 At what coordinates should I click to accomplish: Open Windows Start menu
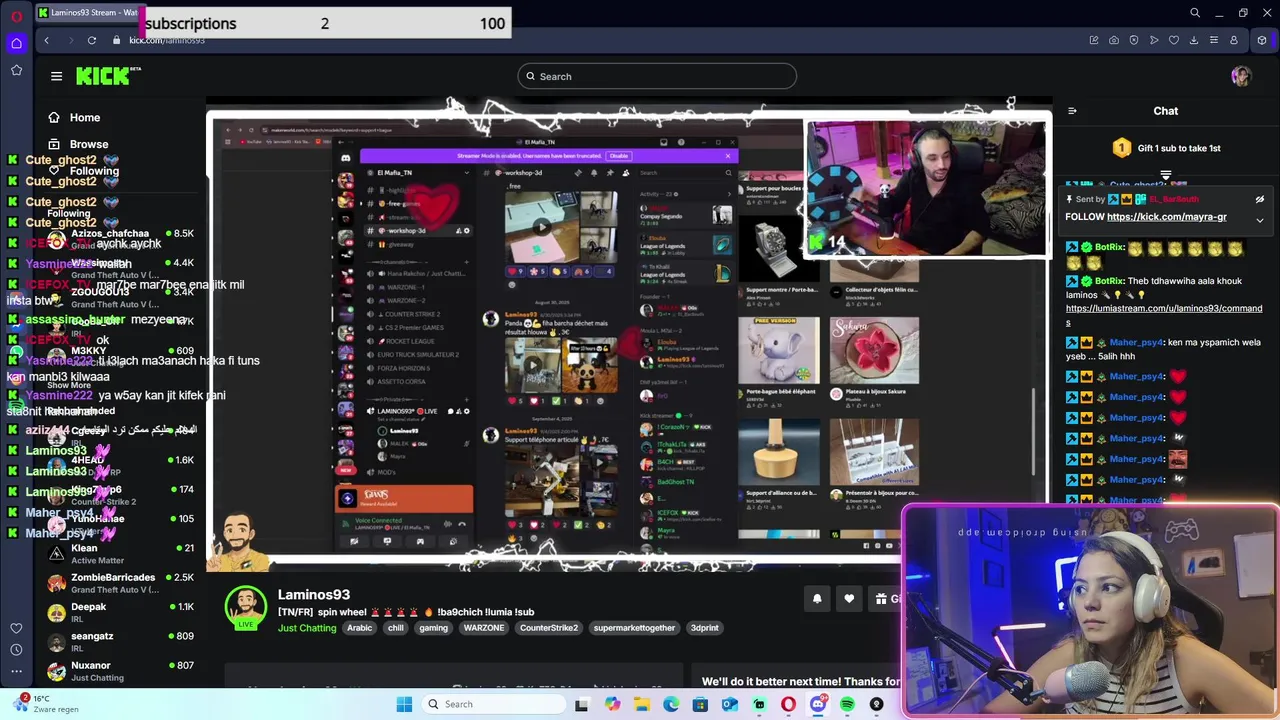[x=404, y=704]
